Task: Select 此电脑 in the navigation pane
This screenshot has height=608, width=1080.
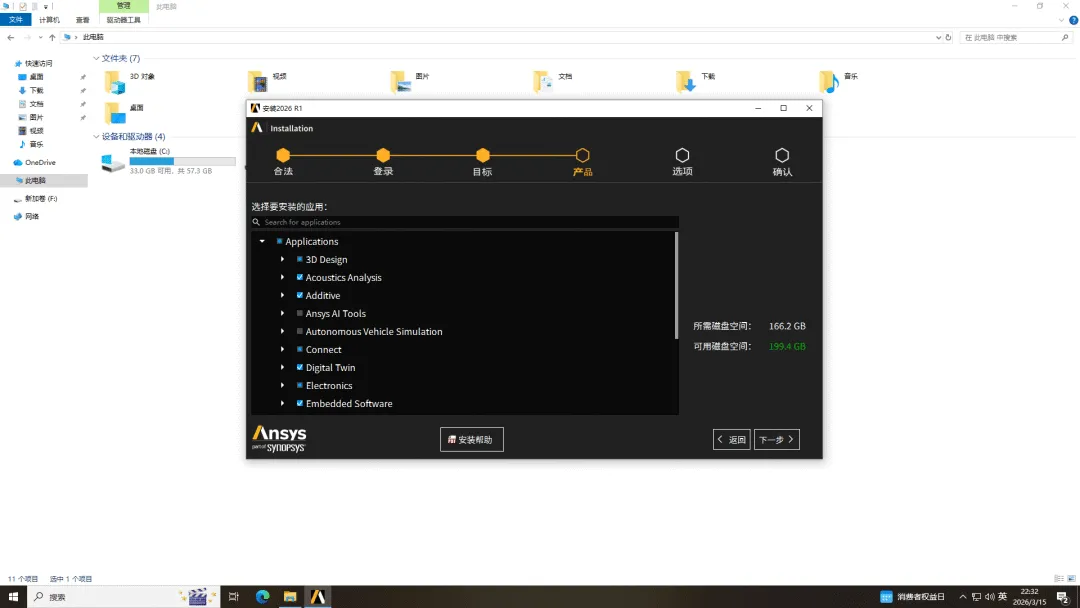Action: pos(35,180)
